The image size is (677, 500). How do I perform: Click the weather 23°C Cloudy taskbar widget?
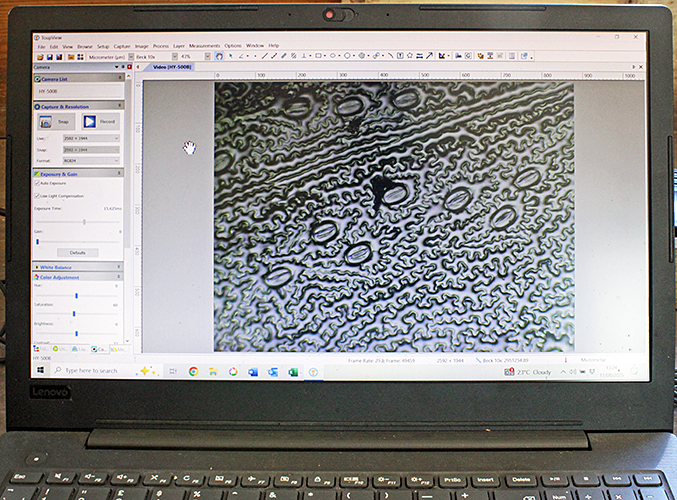point(528,372)
